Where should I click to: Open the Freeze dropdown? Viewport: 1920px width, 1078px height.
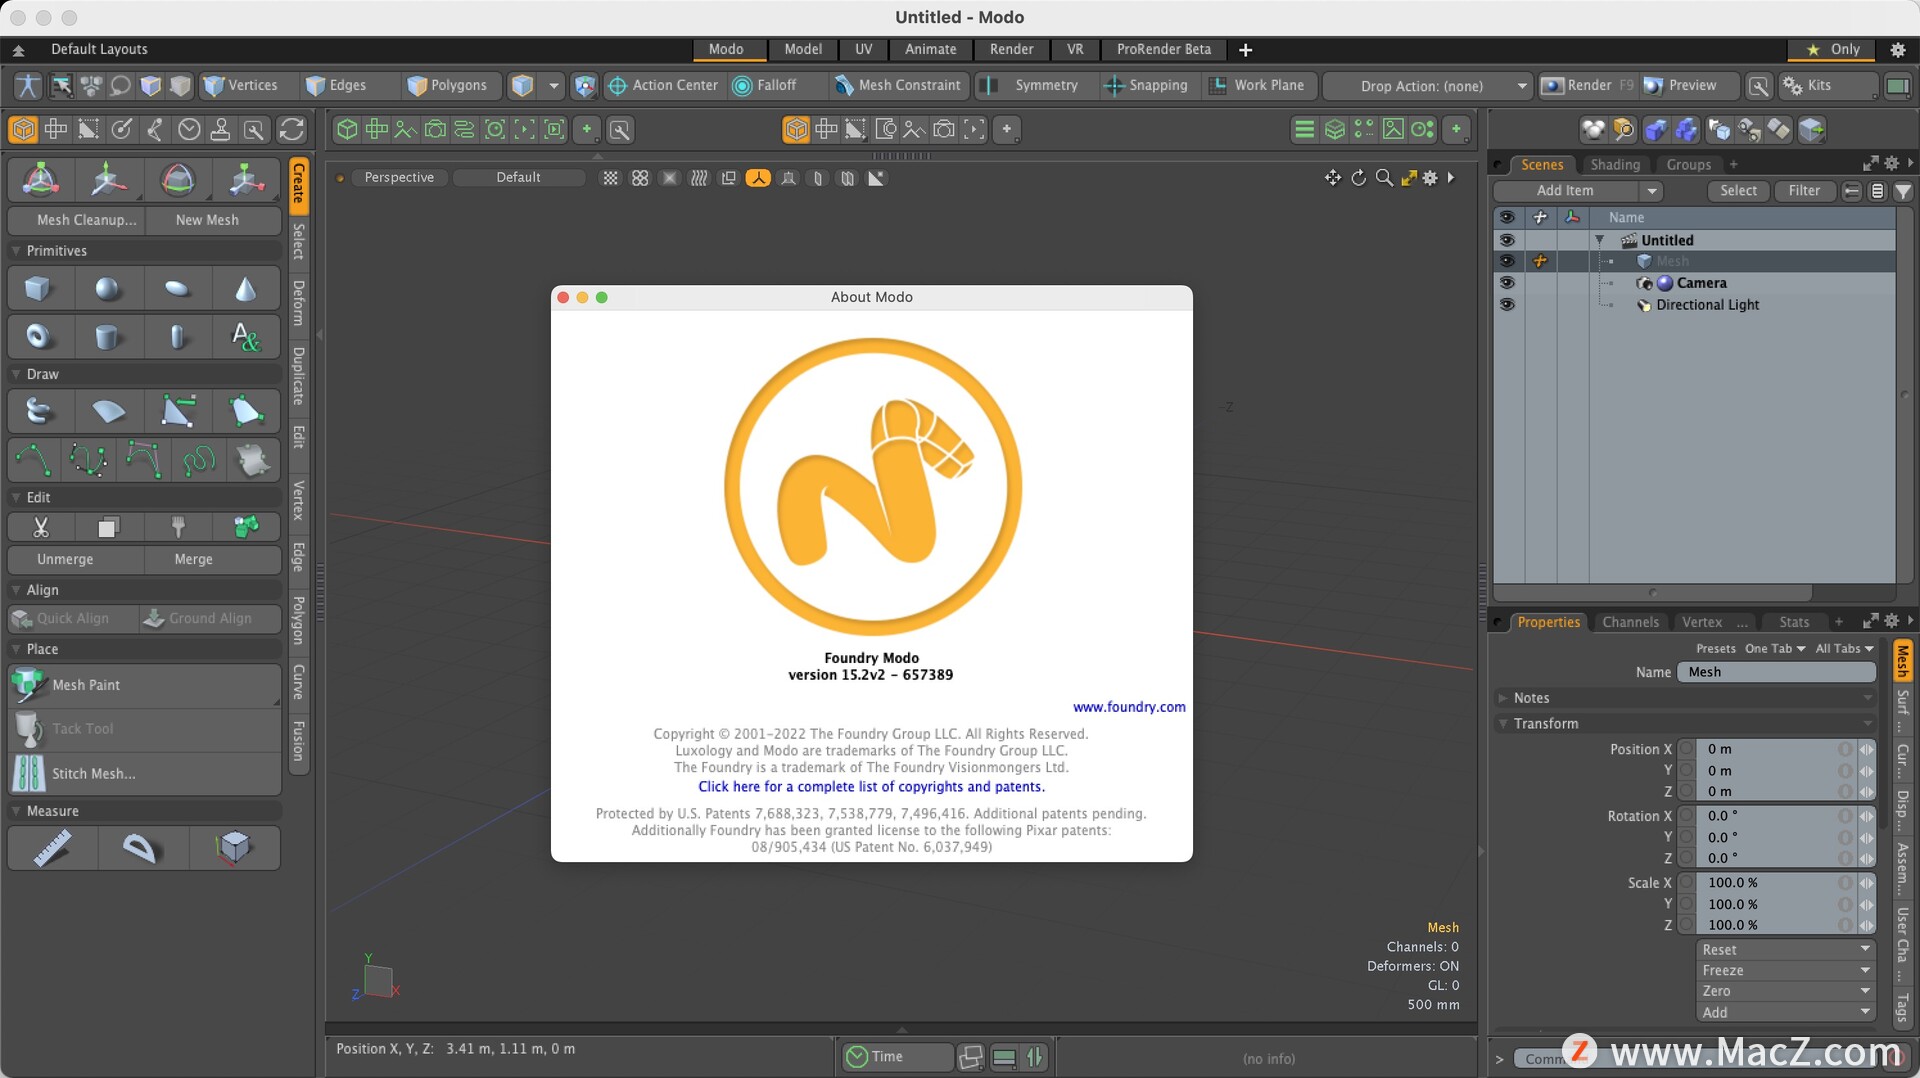(x=1785, y=970)
